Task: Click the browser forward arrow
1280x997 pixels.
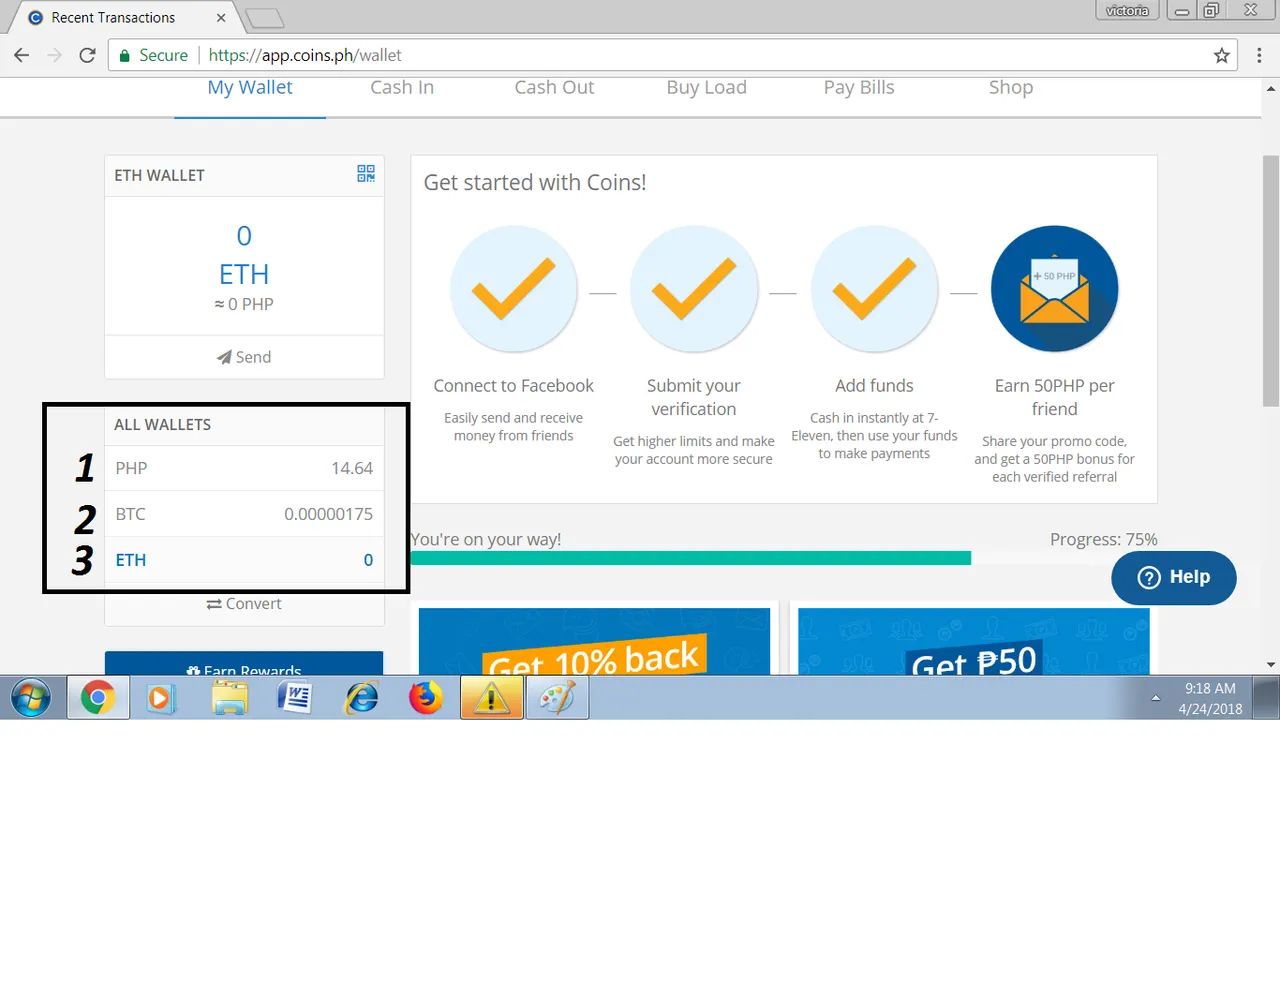Action: (x=55, y=55)
